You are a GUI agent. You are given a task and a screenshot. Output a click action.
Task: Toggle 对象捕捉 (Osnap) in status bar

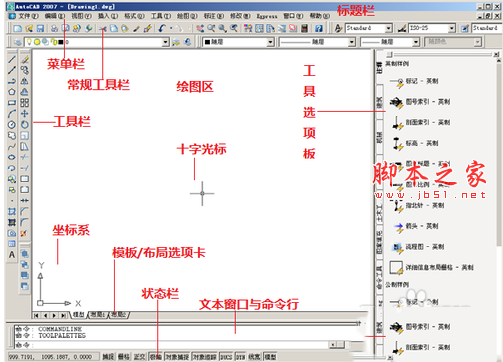177,357
